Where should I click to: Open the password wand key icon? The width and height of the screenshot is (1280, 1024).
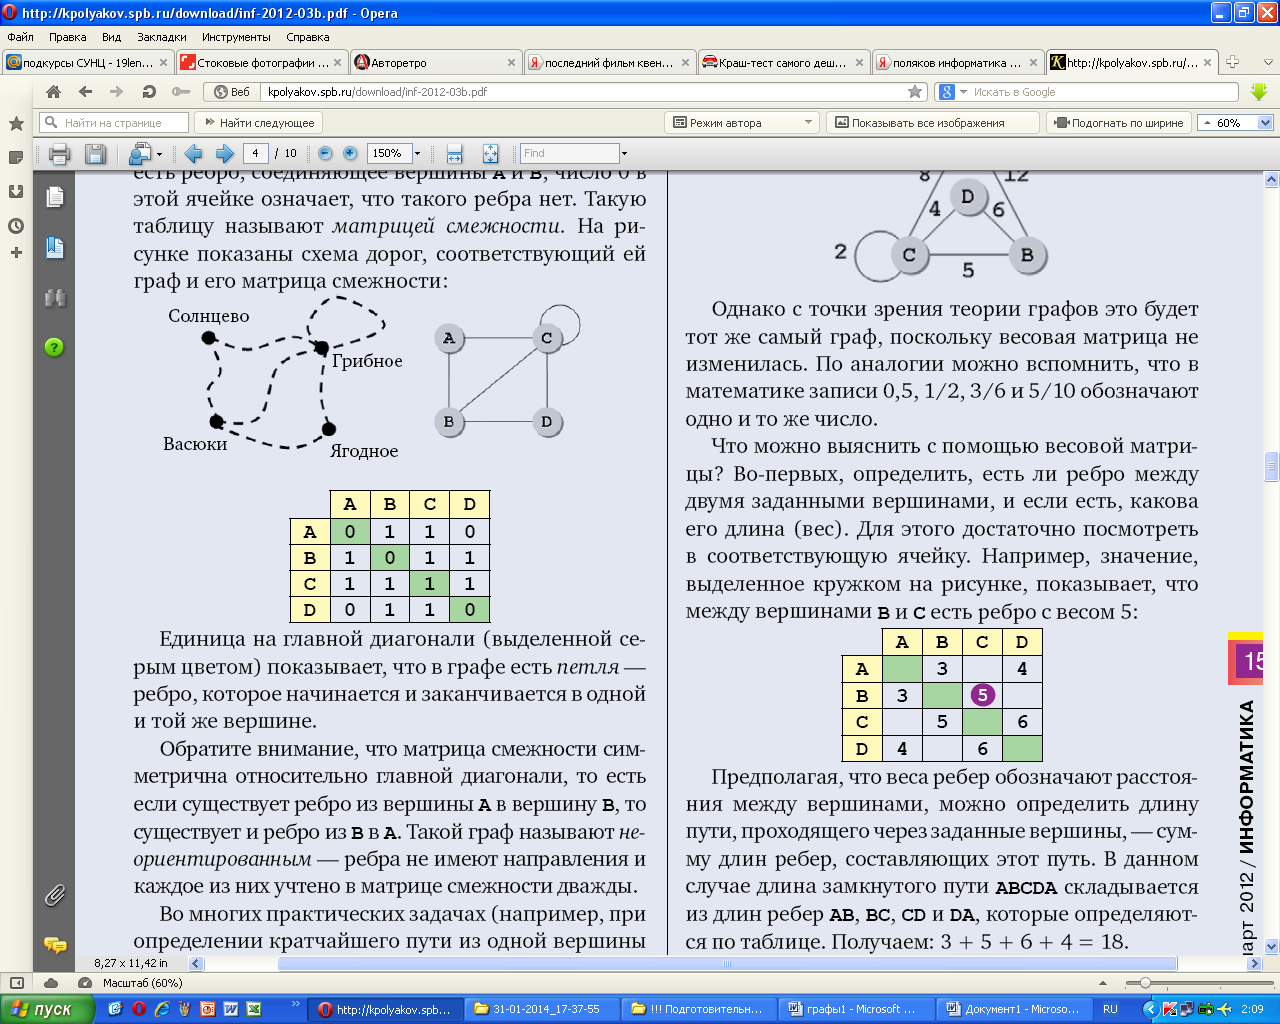[x=180, y=92]
